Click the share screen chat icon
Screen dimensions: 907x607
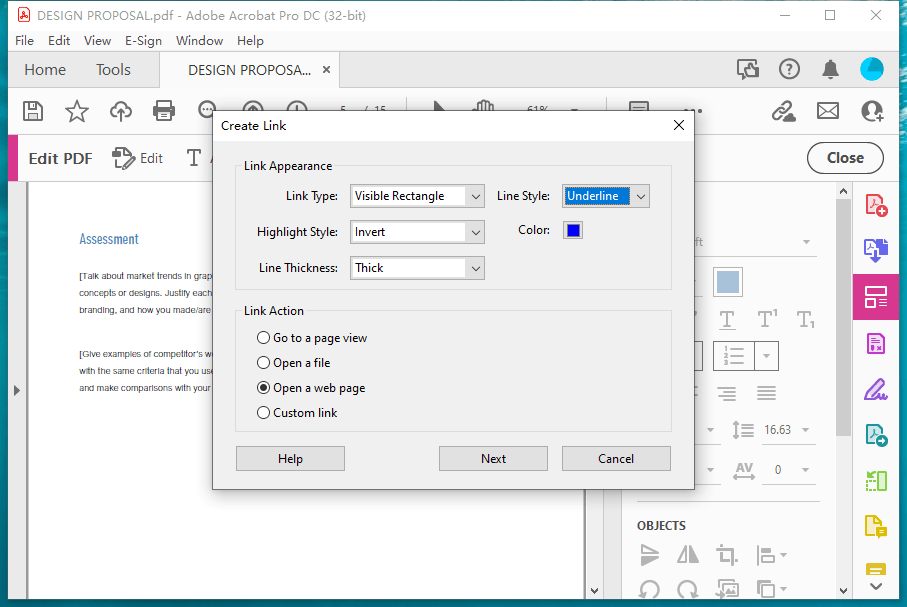748,69
